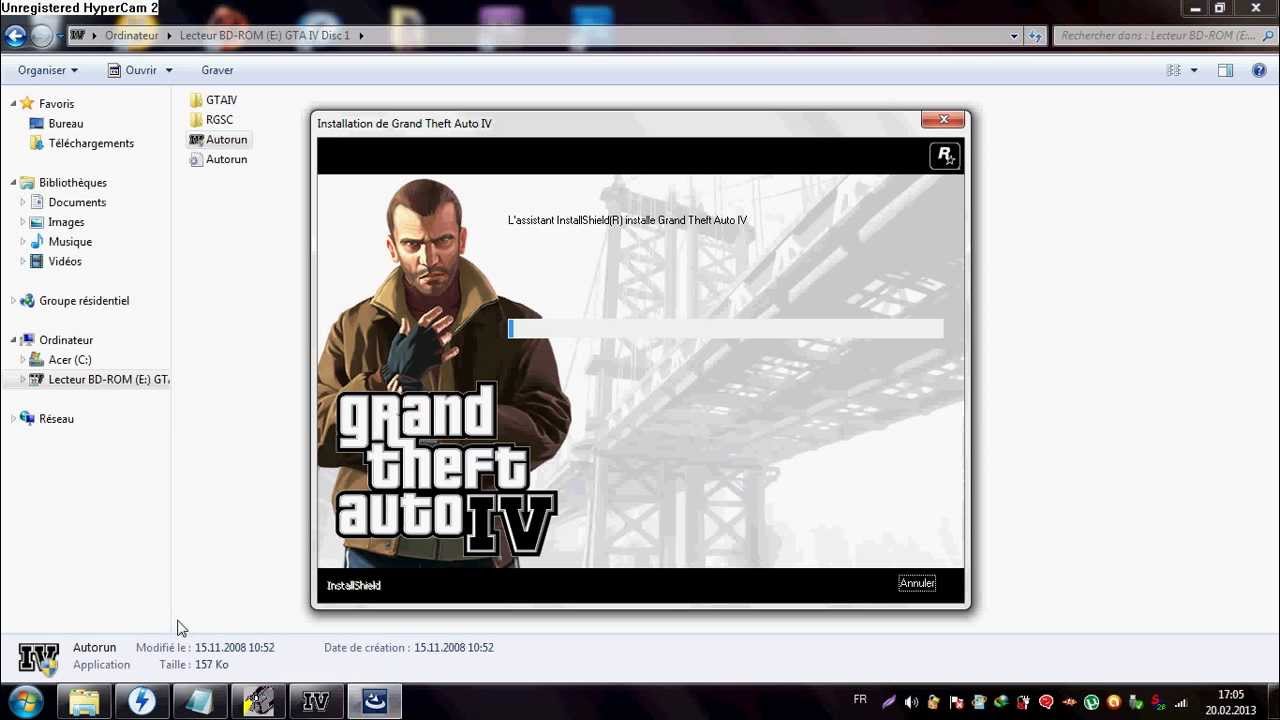The image size is (1280, 720).
Task: Close the Grand Theft Auto IV installer window
Action: [943, 120]
